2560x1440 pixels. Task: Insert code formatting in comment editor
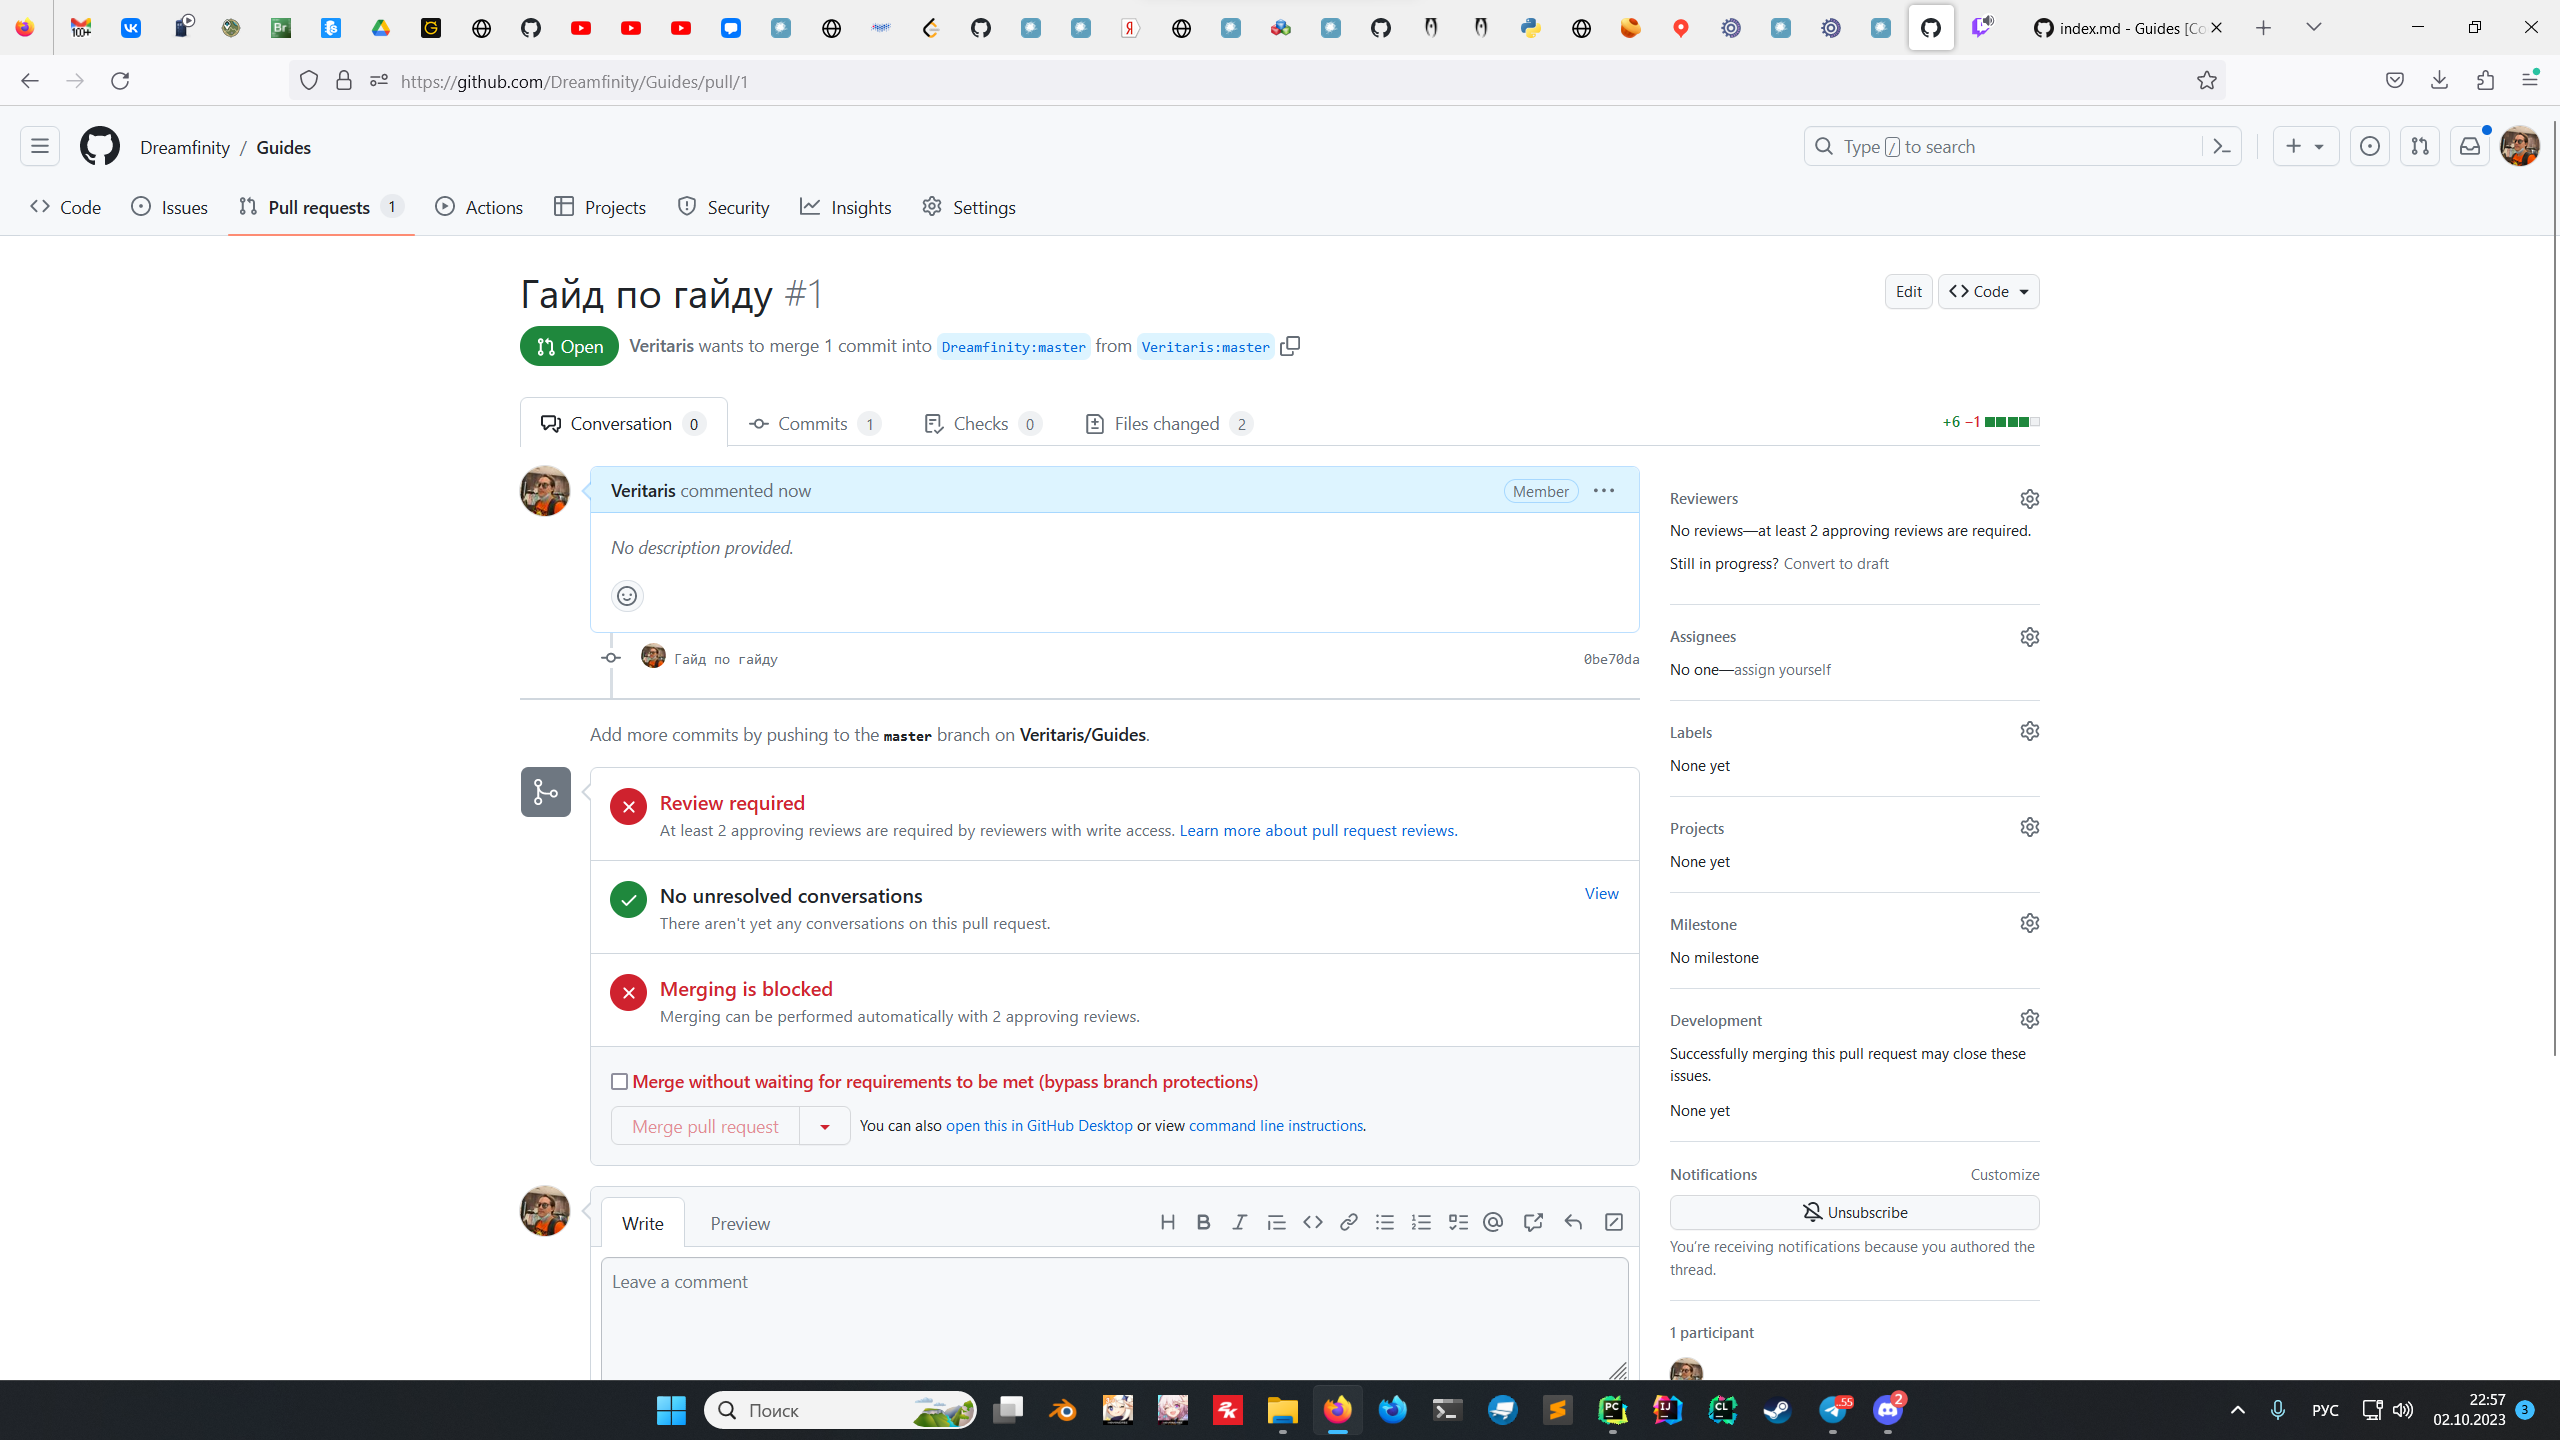pyautogui.click(x=1312, y=1222)
